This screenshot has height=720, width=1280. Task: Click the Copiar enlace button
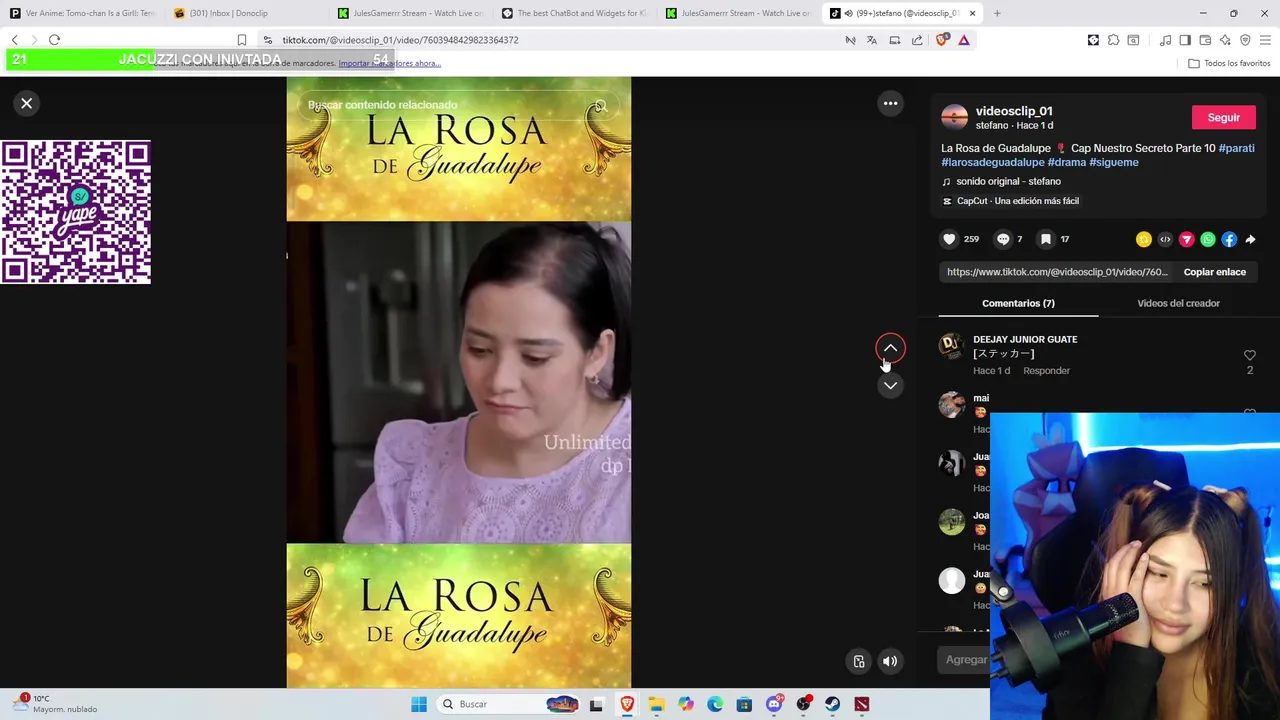(1215, 272)
